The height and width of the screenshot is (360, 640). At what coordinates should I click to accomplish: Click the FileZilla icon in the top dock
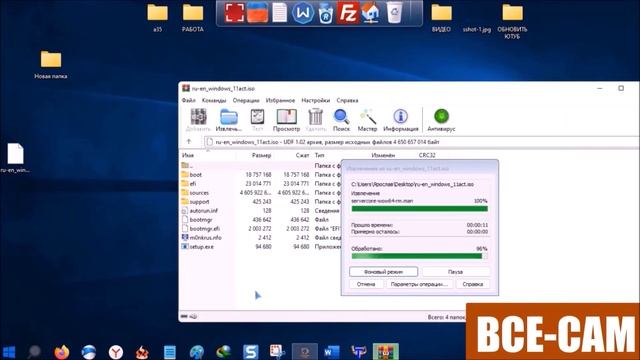(347, 13)
